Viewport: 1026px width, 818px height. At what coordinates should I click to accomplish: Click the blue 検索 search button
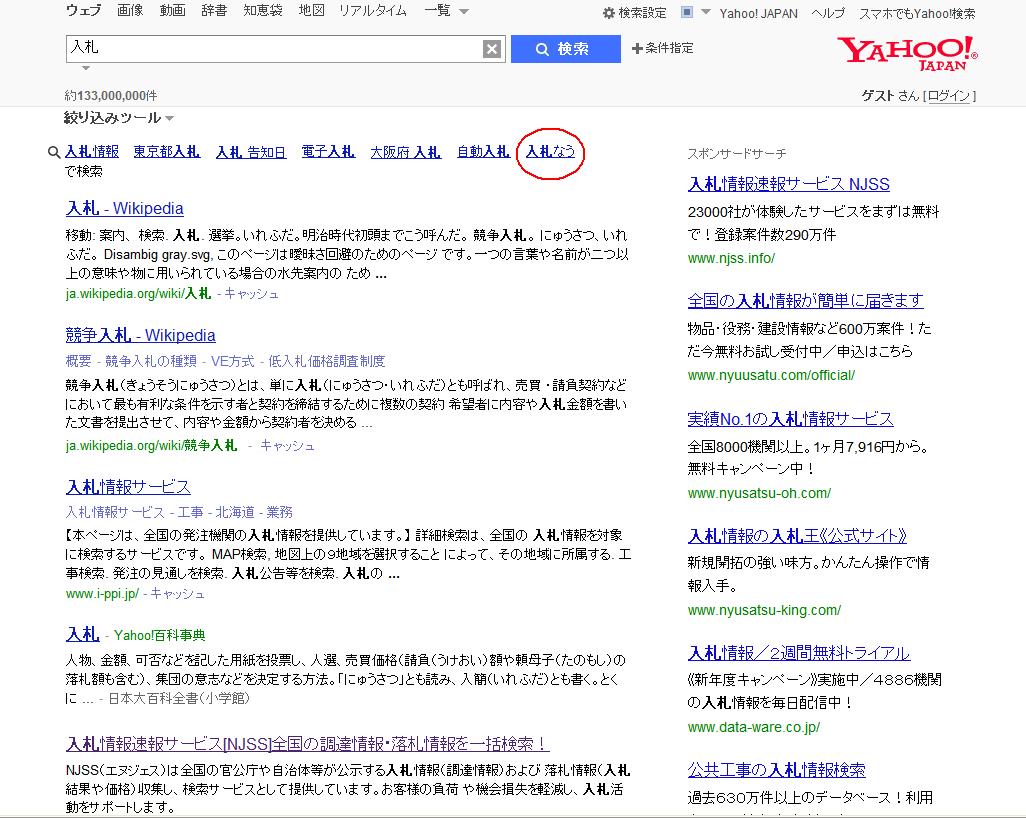point(565,49)
